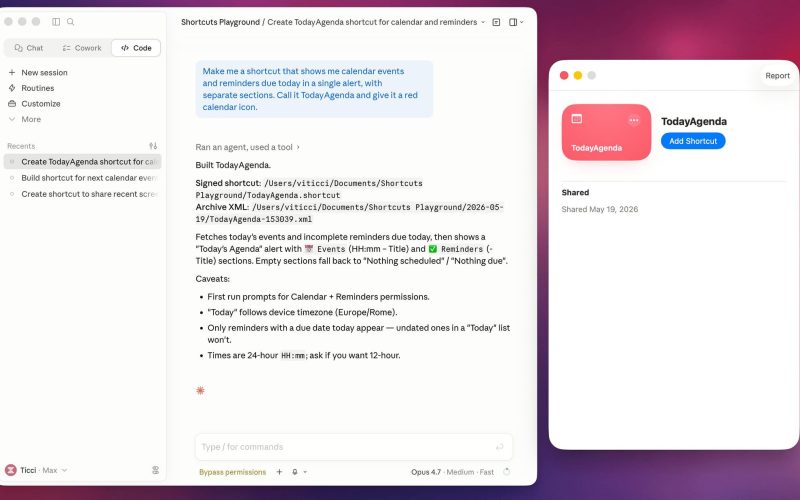Viewport: 800px width, 500px height.
Task: Open the TodayAgenda card's ellipsis menu
Action: (634, 120)
